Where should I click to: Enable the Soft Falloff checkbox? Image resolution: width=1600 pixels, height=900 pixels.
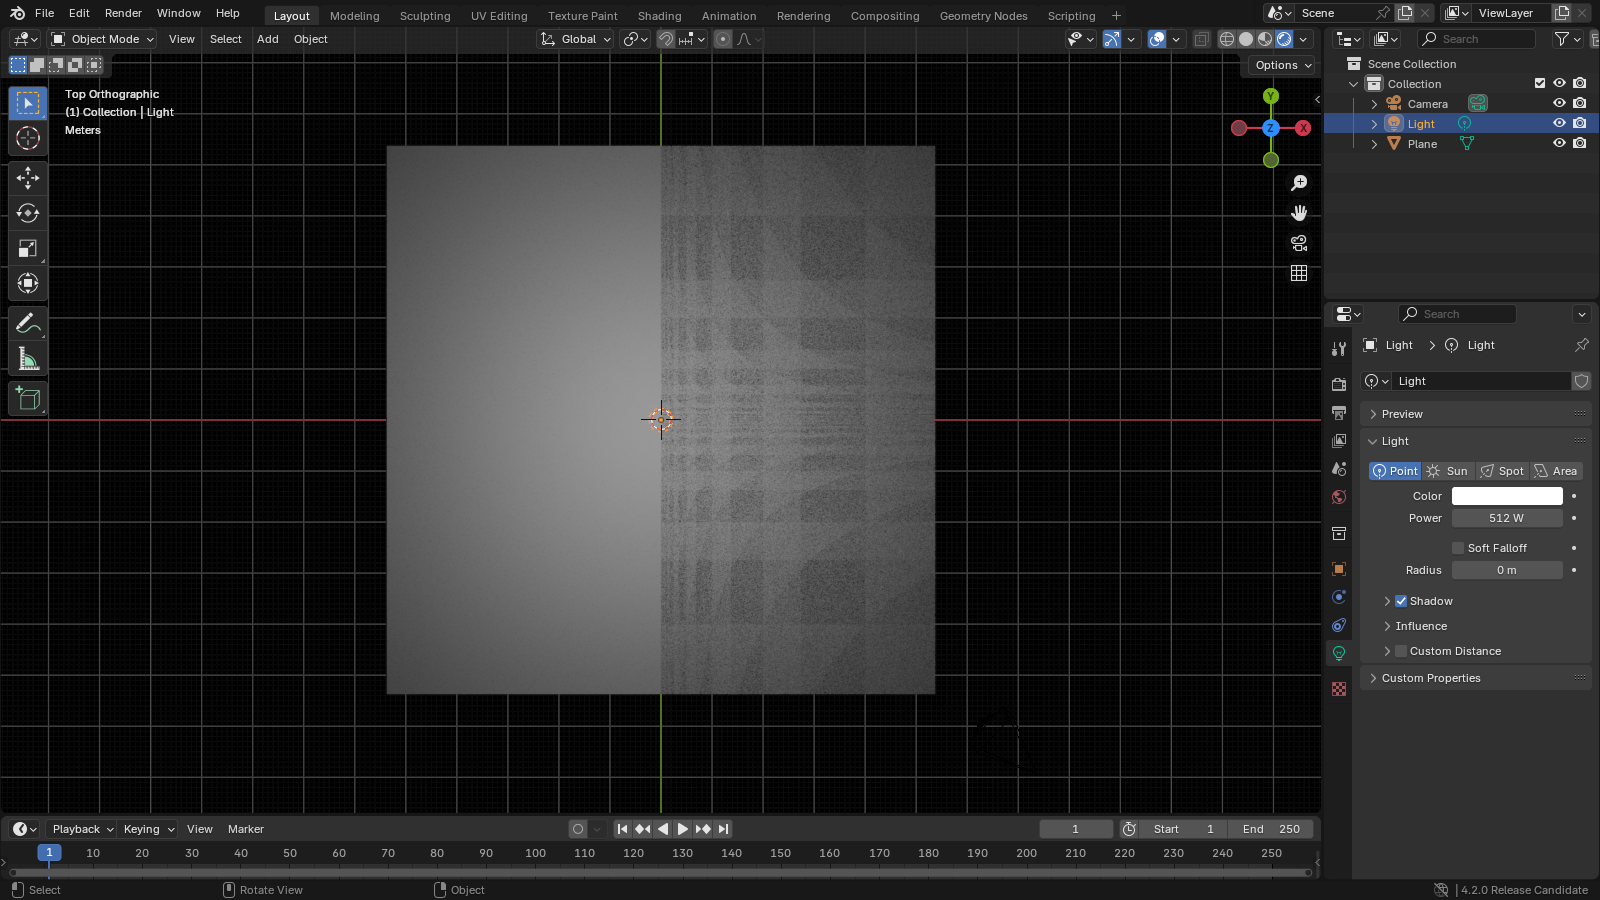(x=1458, y=548)
